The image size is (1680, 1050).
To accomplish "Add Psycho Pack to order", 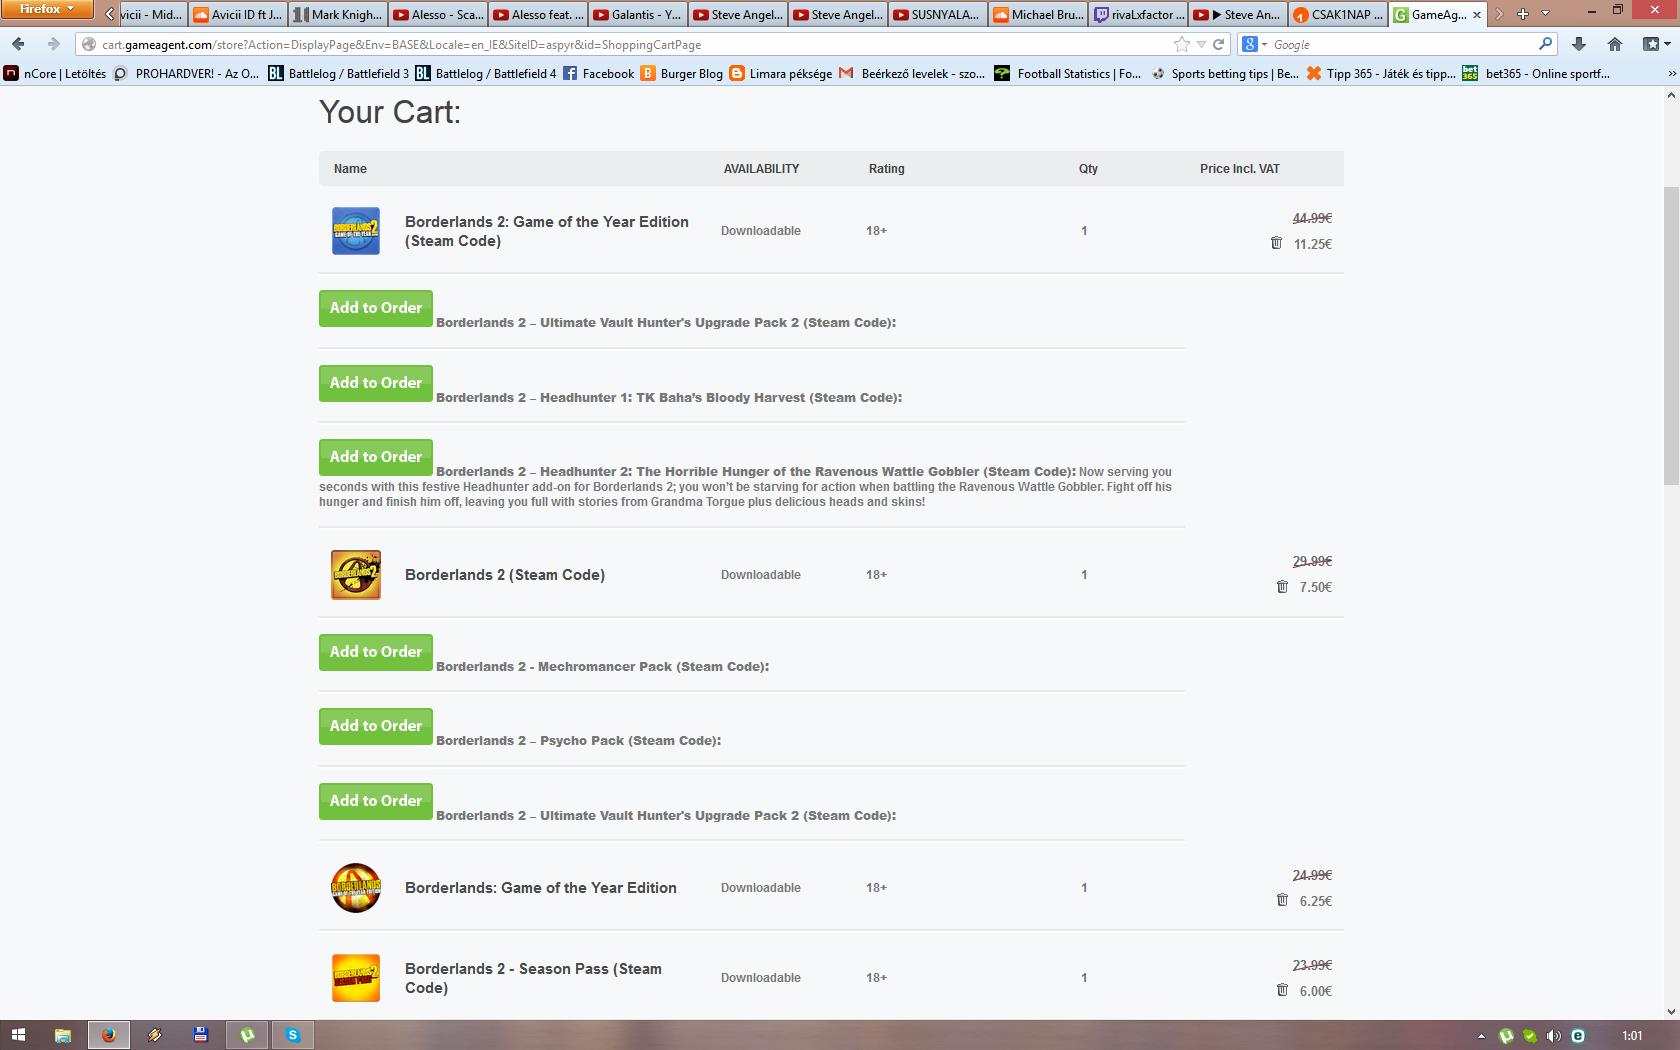I will 376,726.
